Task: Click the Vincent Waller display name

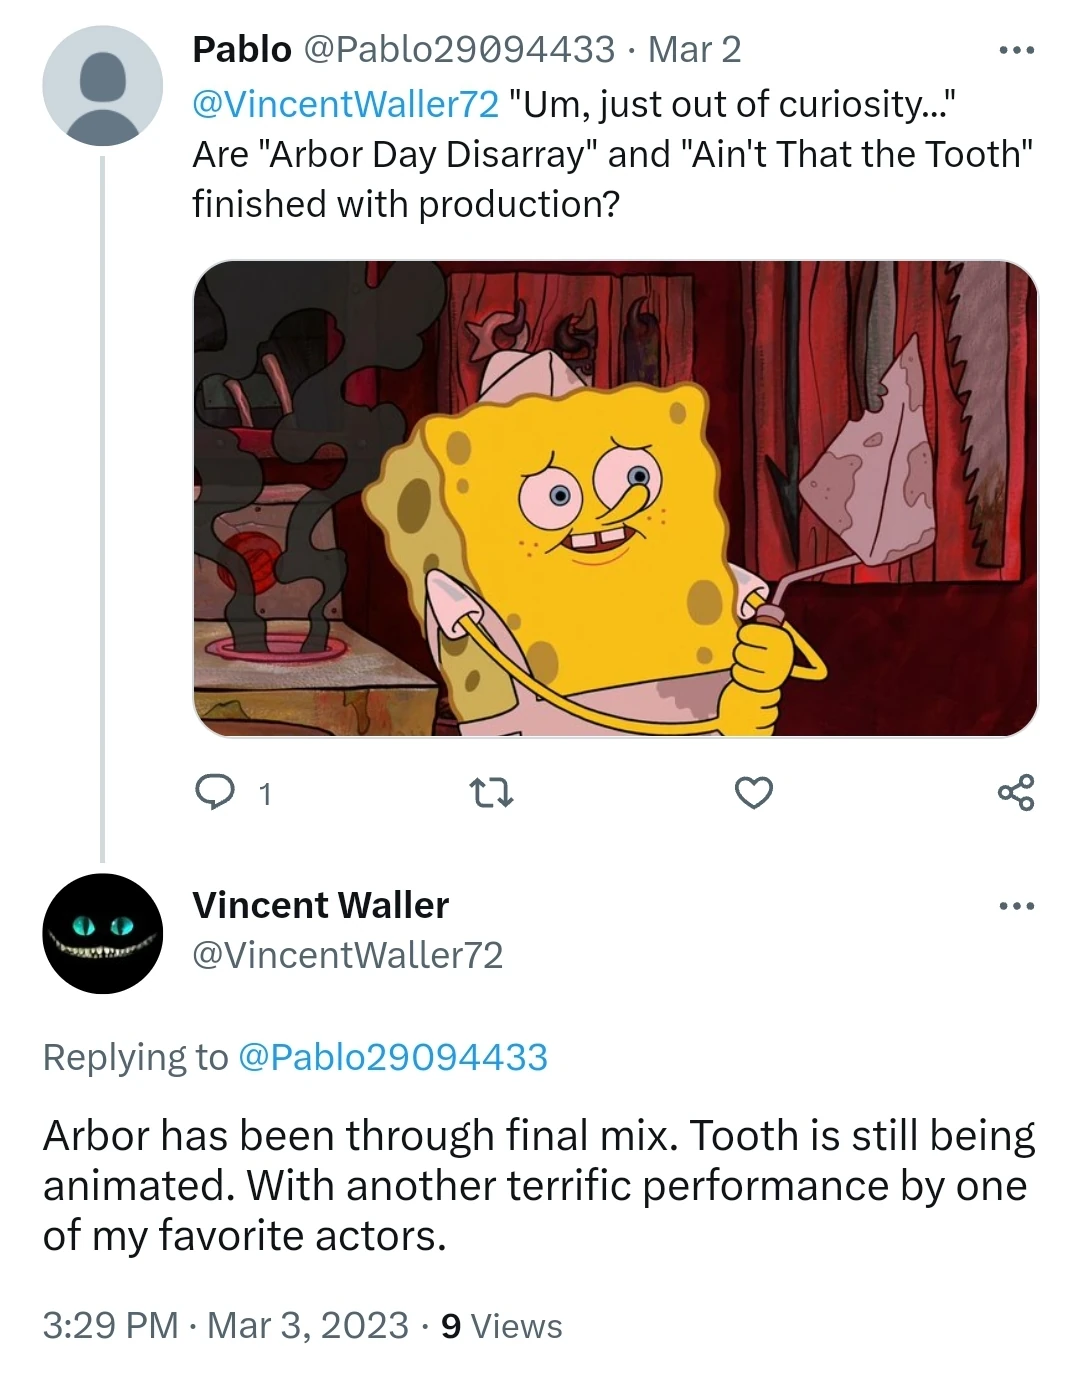Action: click(320, 904)
